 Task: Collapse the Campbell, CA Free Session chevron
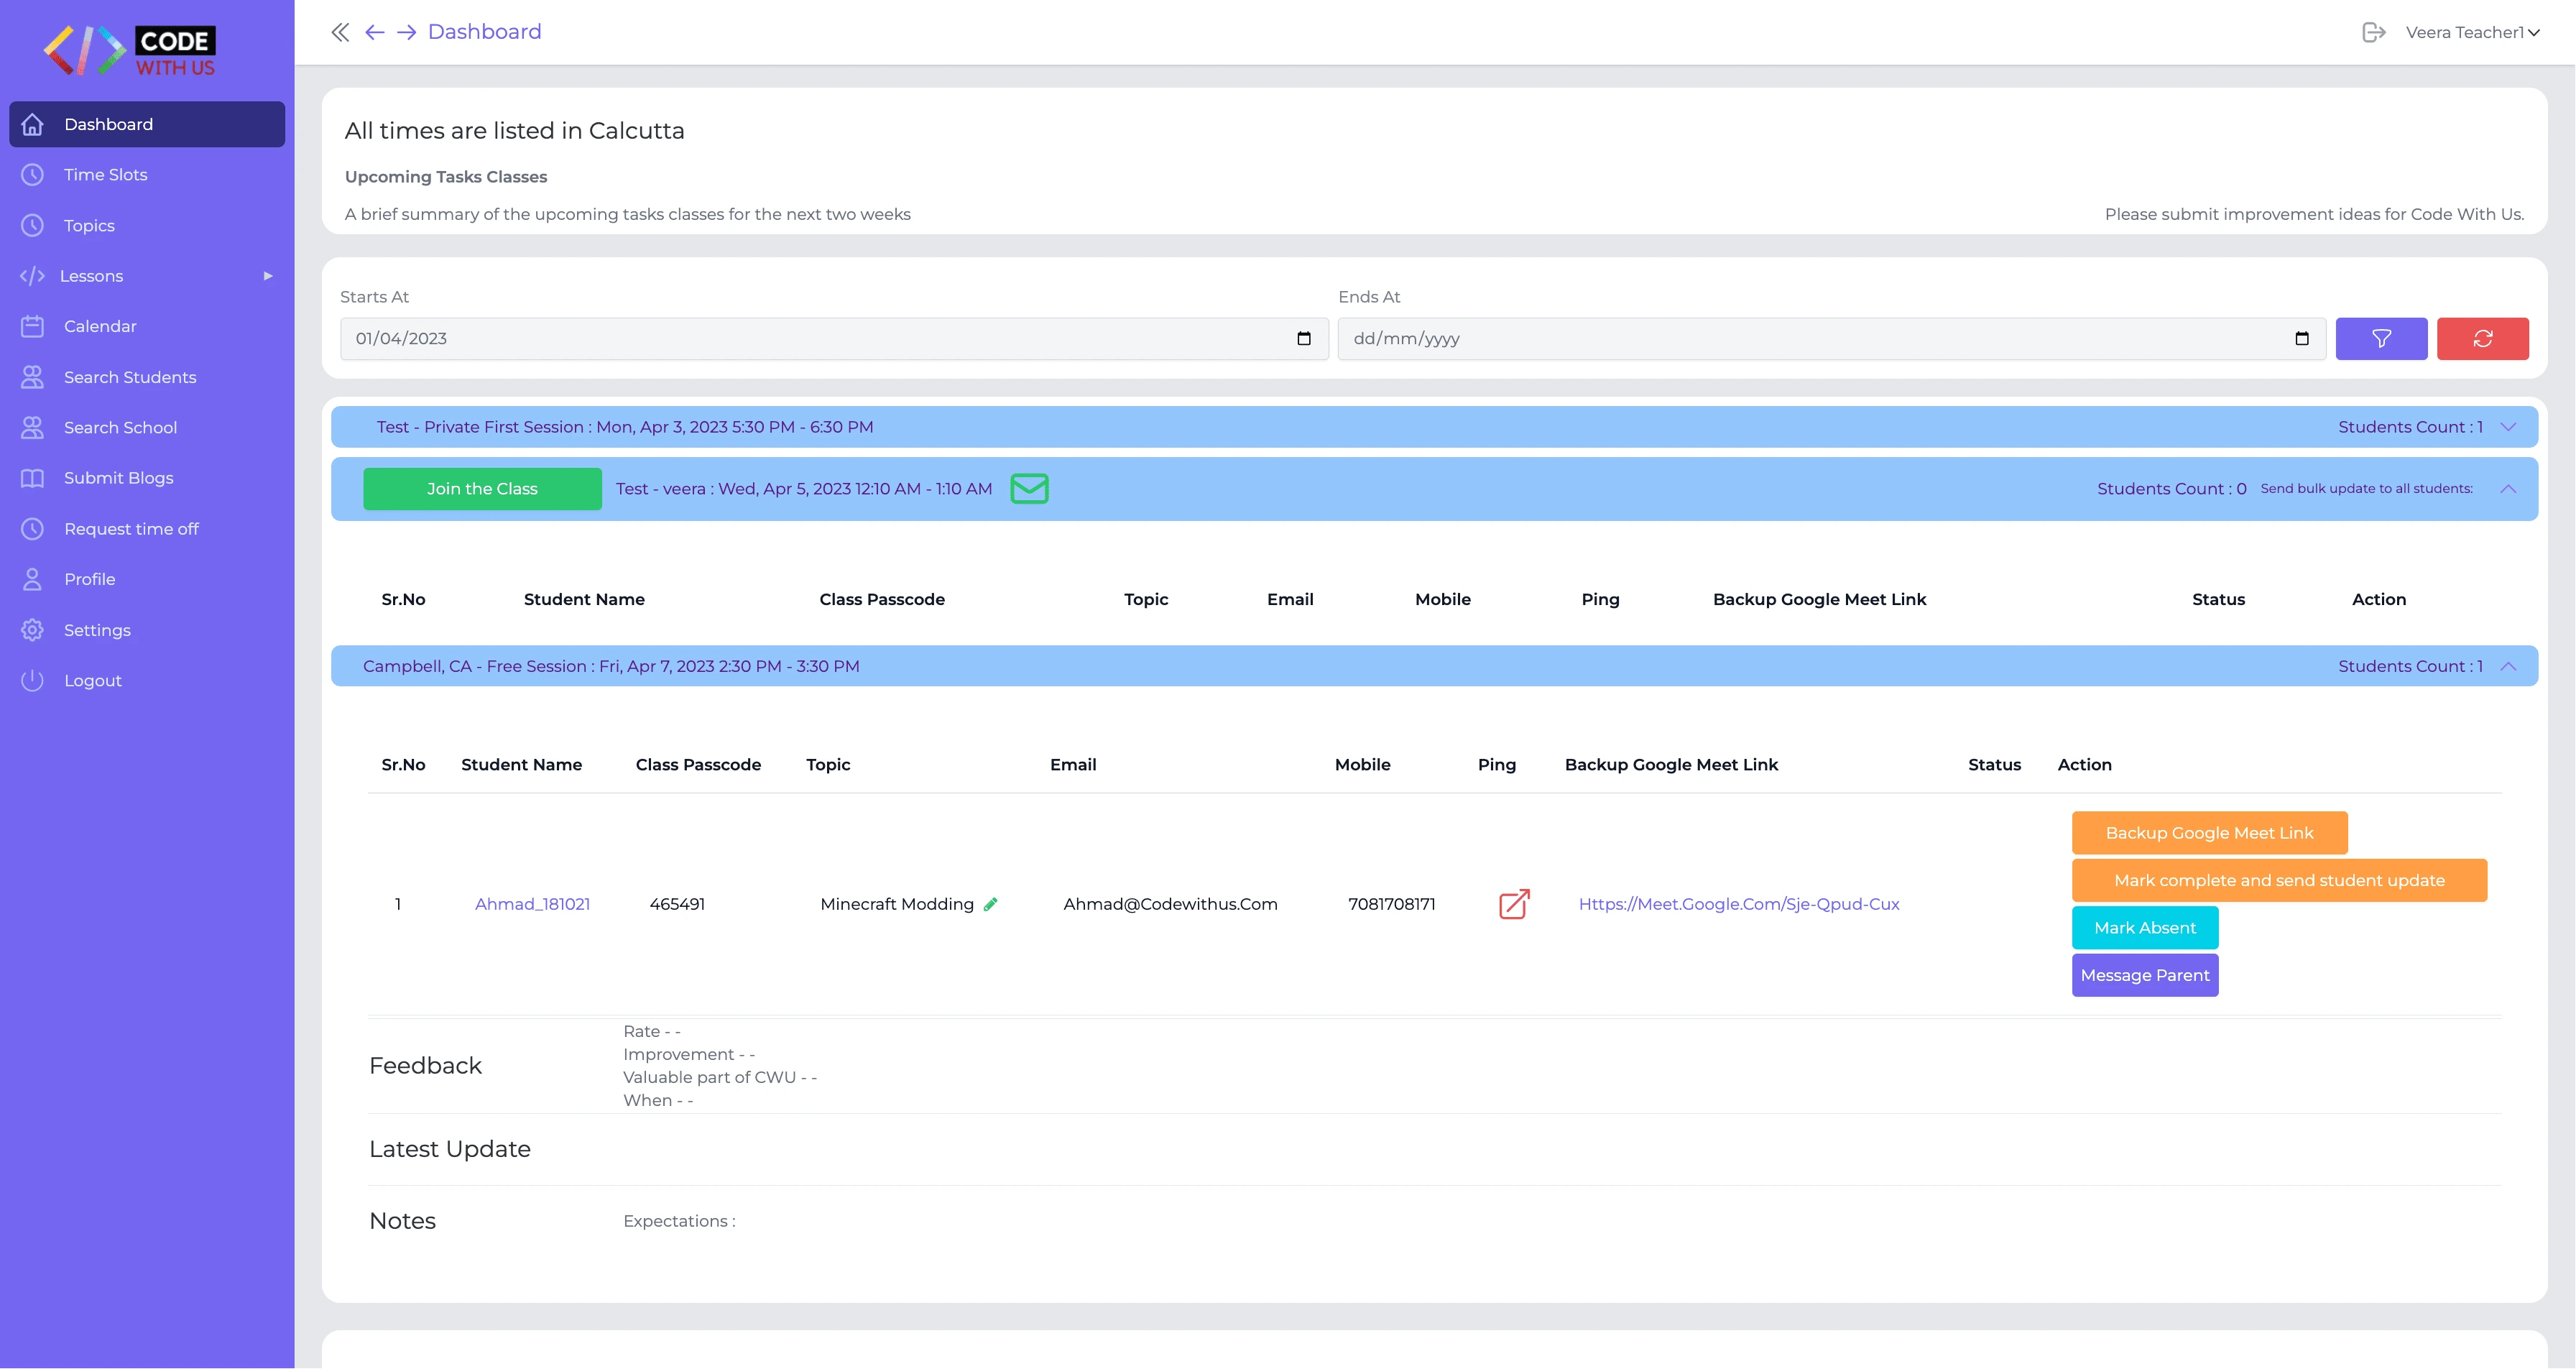[2507, 666]
